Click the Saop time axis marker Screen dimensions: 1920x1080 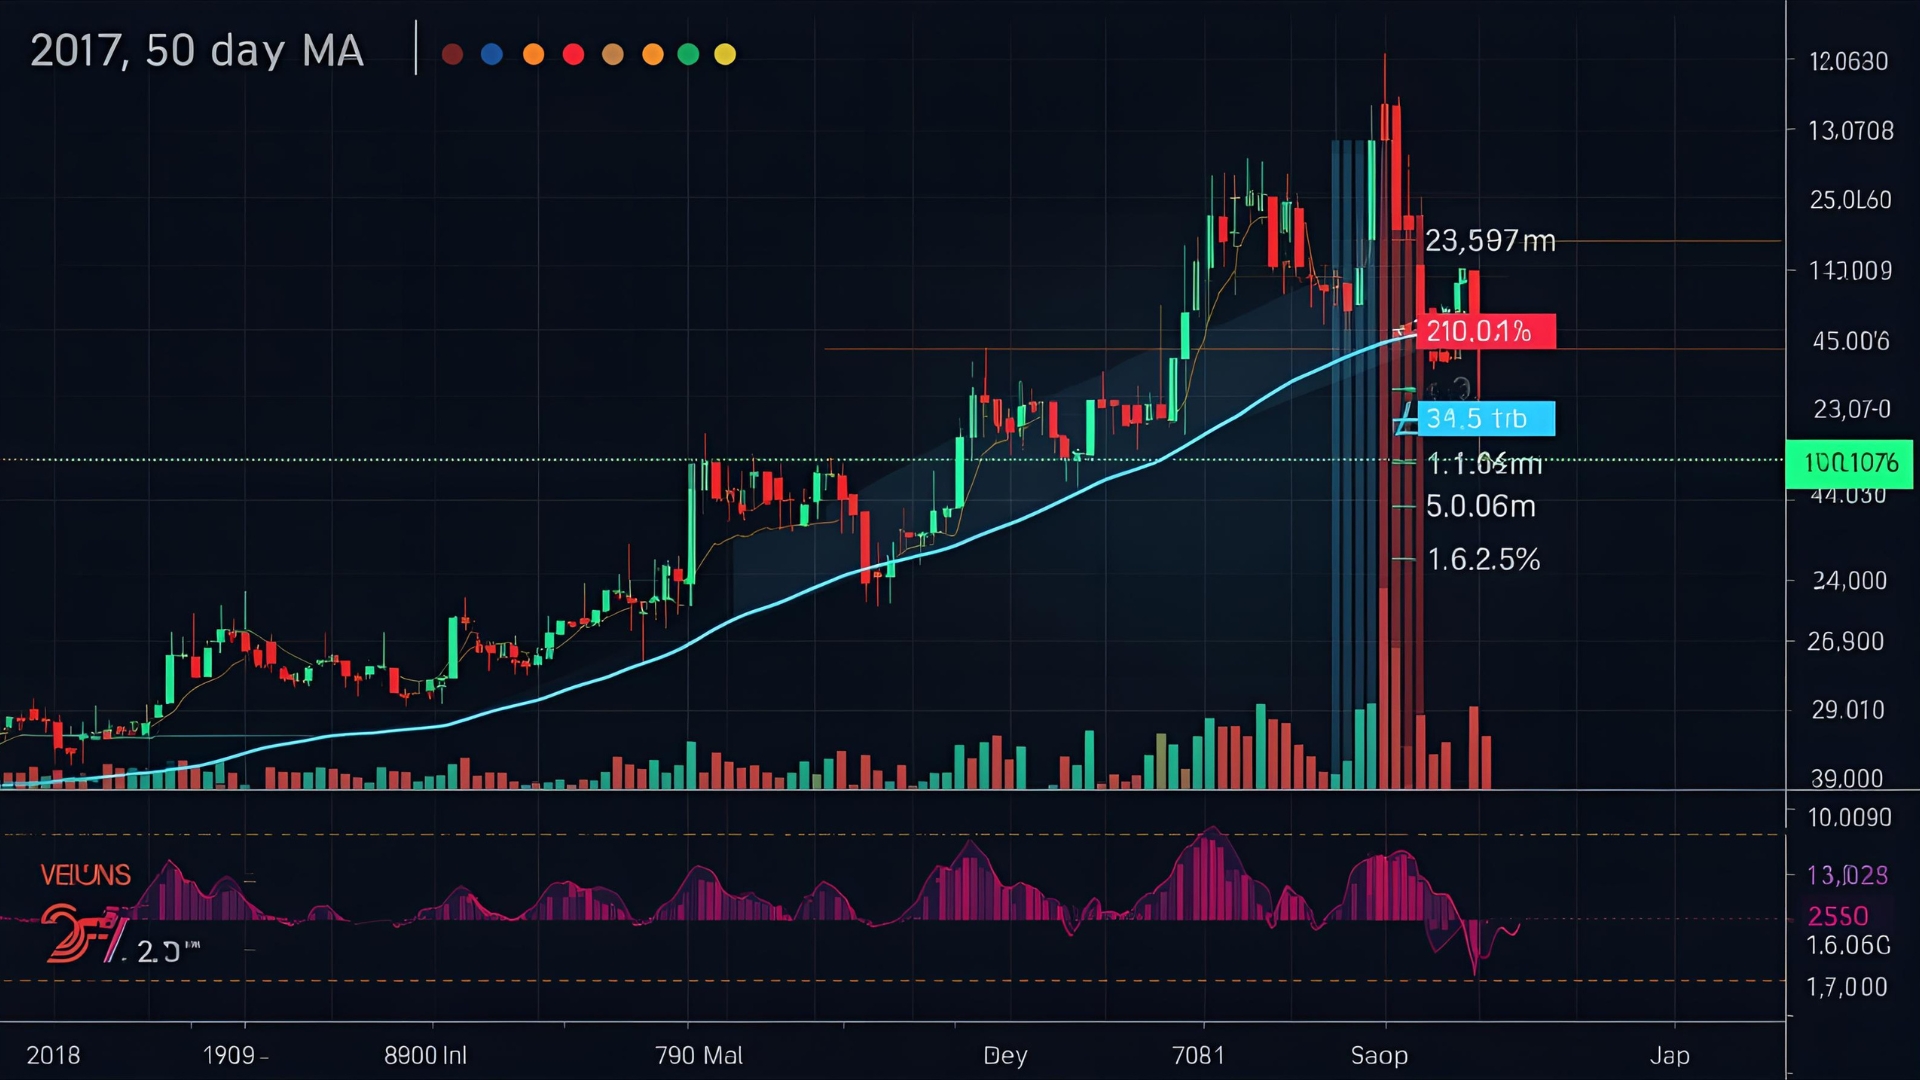click(x=1379, y=1055)
